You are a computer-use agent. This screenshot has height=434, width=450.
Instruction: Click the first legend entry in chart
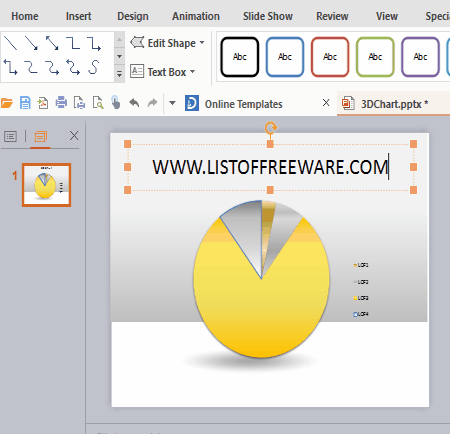coord(361,265)
